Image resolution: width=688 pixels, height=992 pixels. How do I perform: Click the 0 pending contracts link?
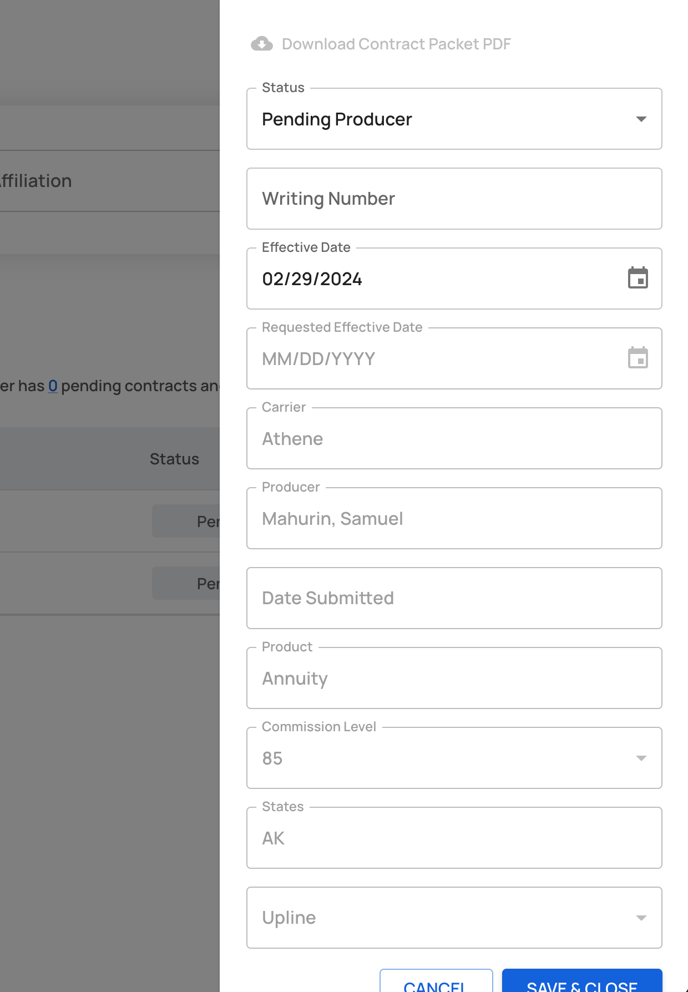(x=53, y=386)
